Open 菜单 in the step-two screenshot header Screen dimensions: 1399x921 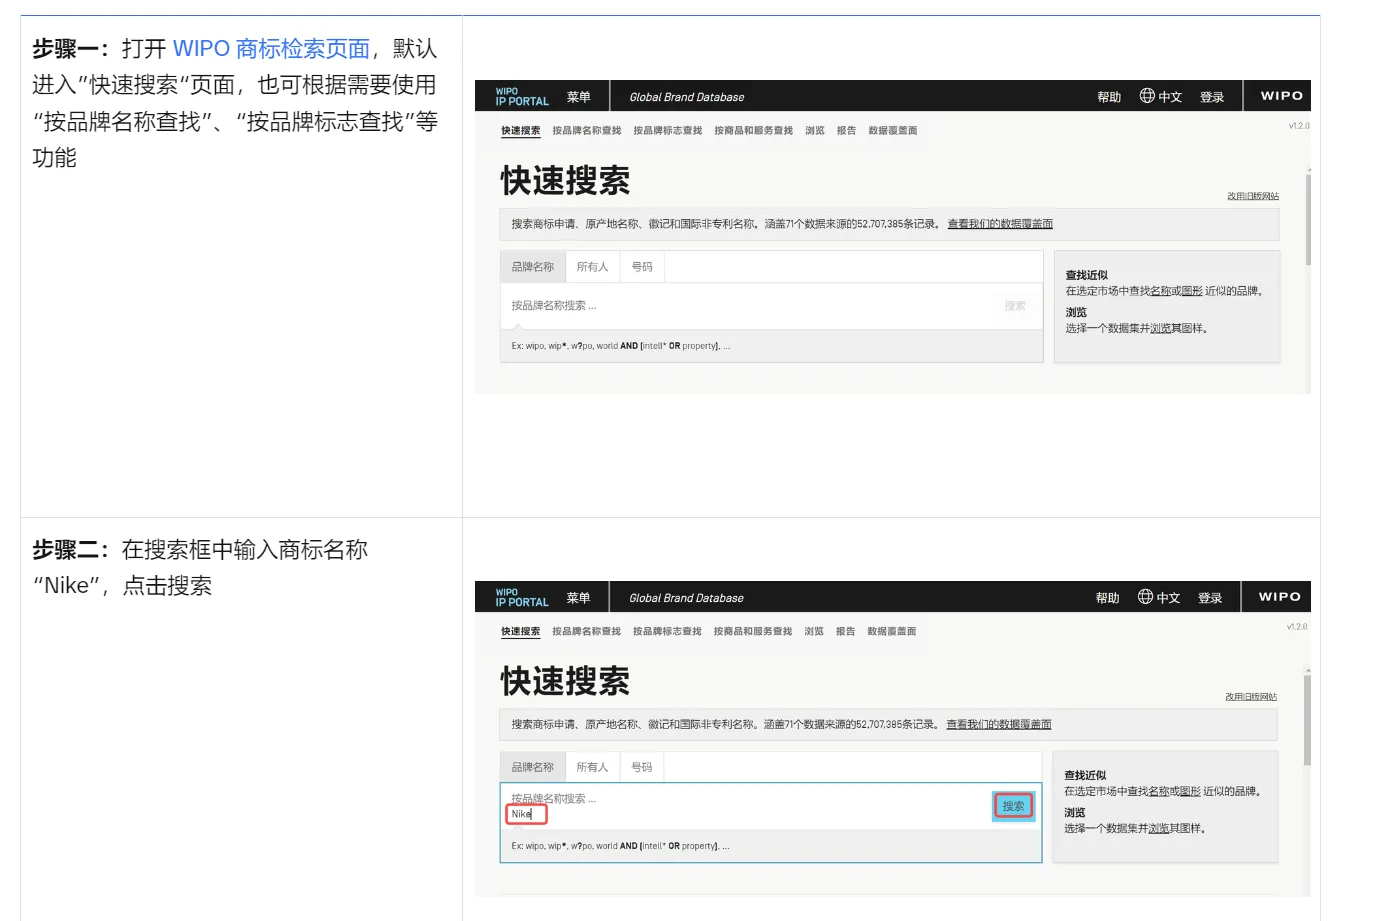click(578, 598)
